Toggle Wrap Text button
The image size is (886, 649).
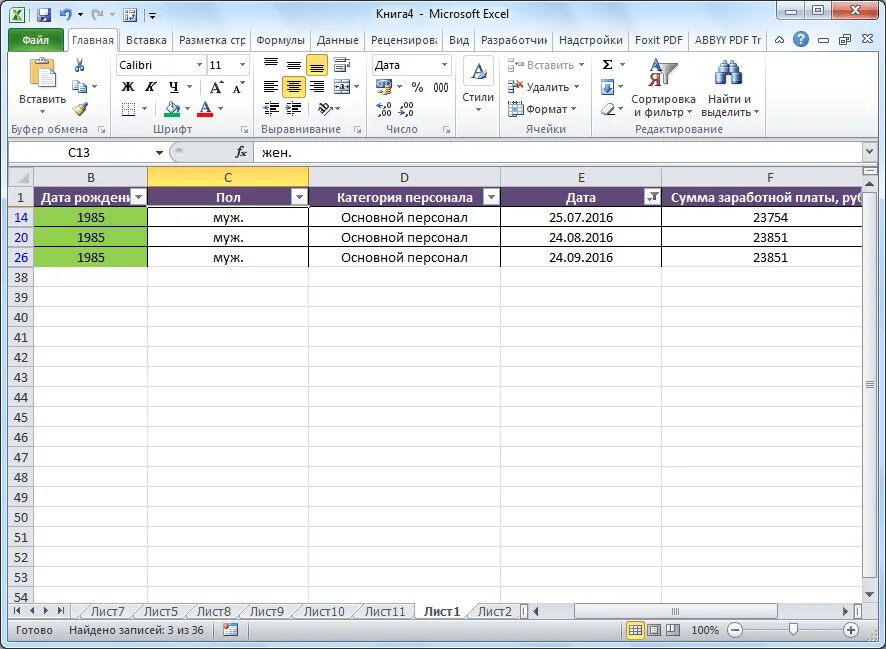[x=342, y=65]
